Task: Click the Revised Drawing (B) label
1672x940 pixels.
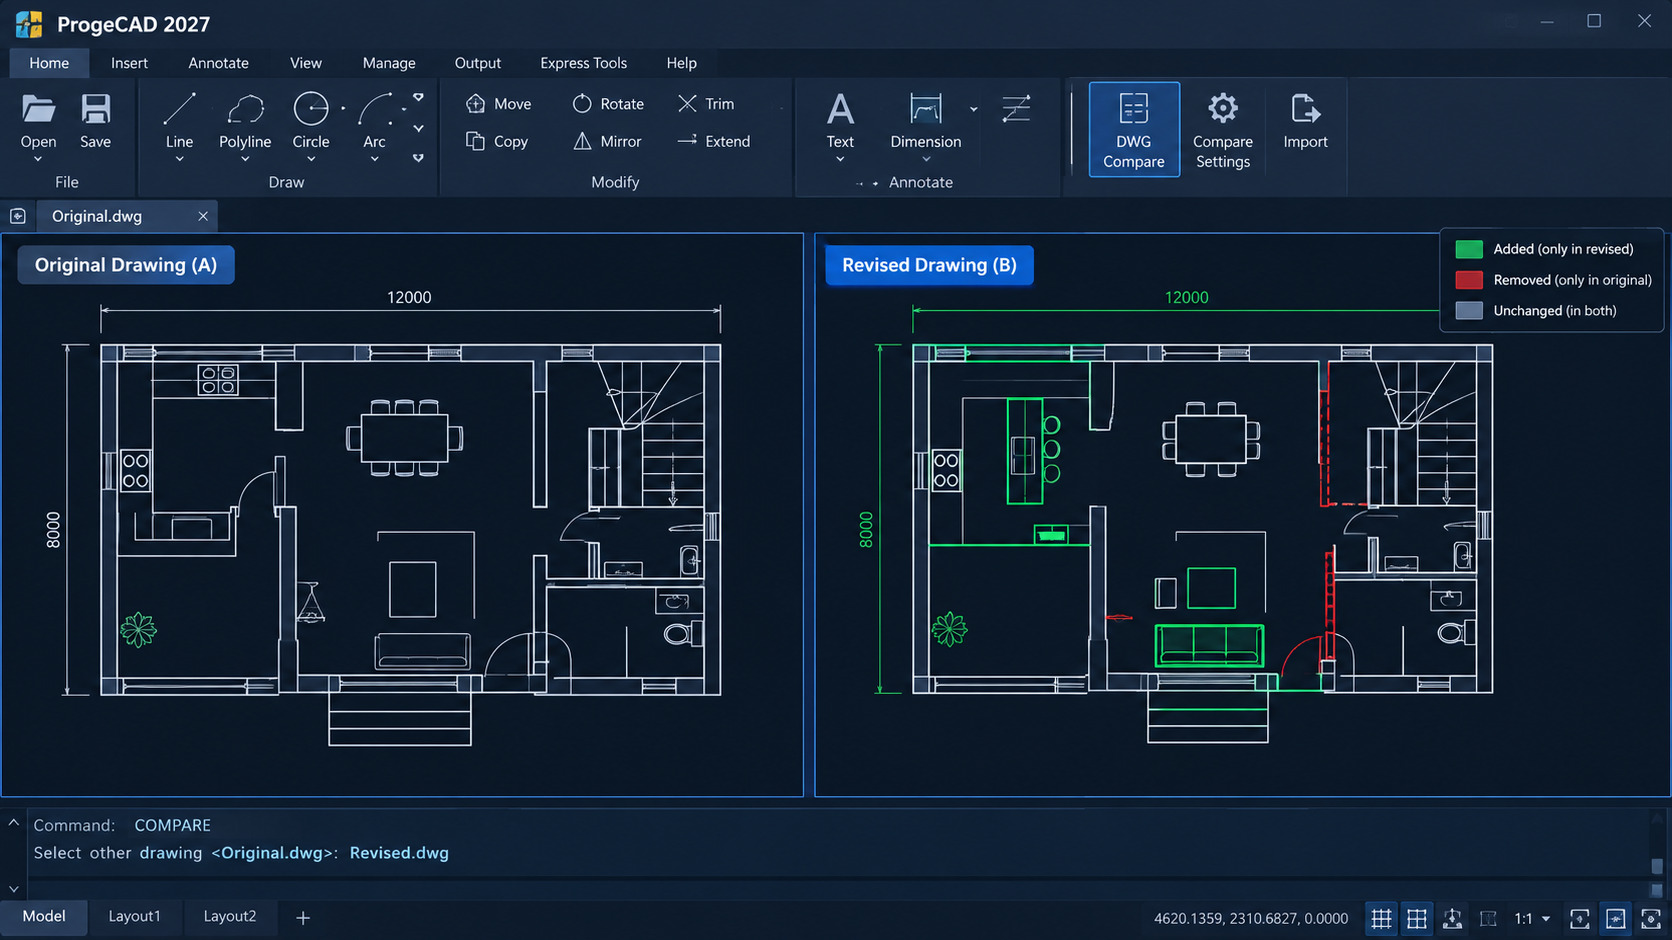Action: point(929,265)
